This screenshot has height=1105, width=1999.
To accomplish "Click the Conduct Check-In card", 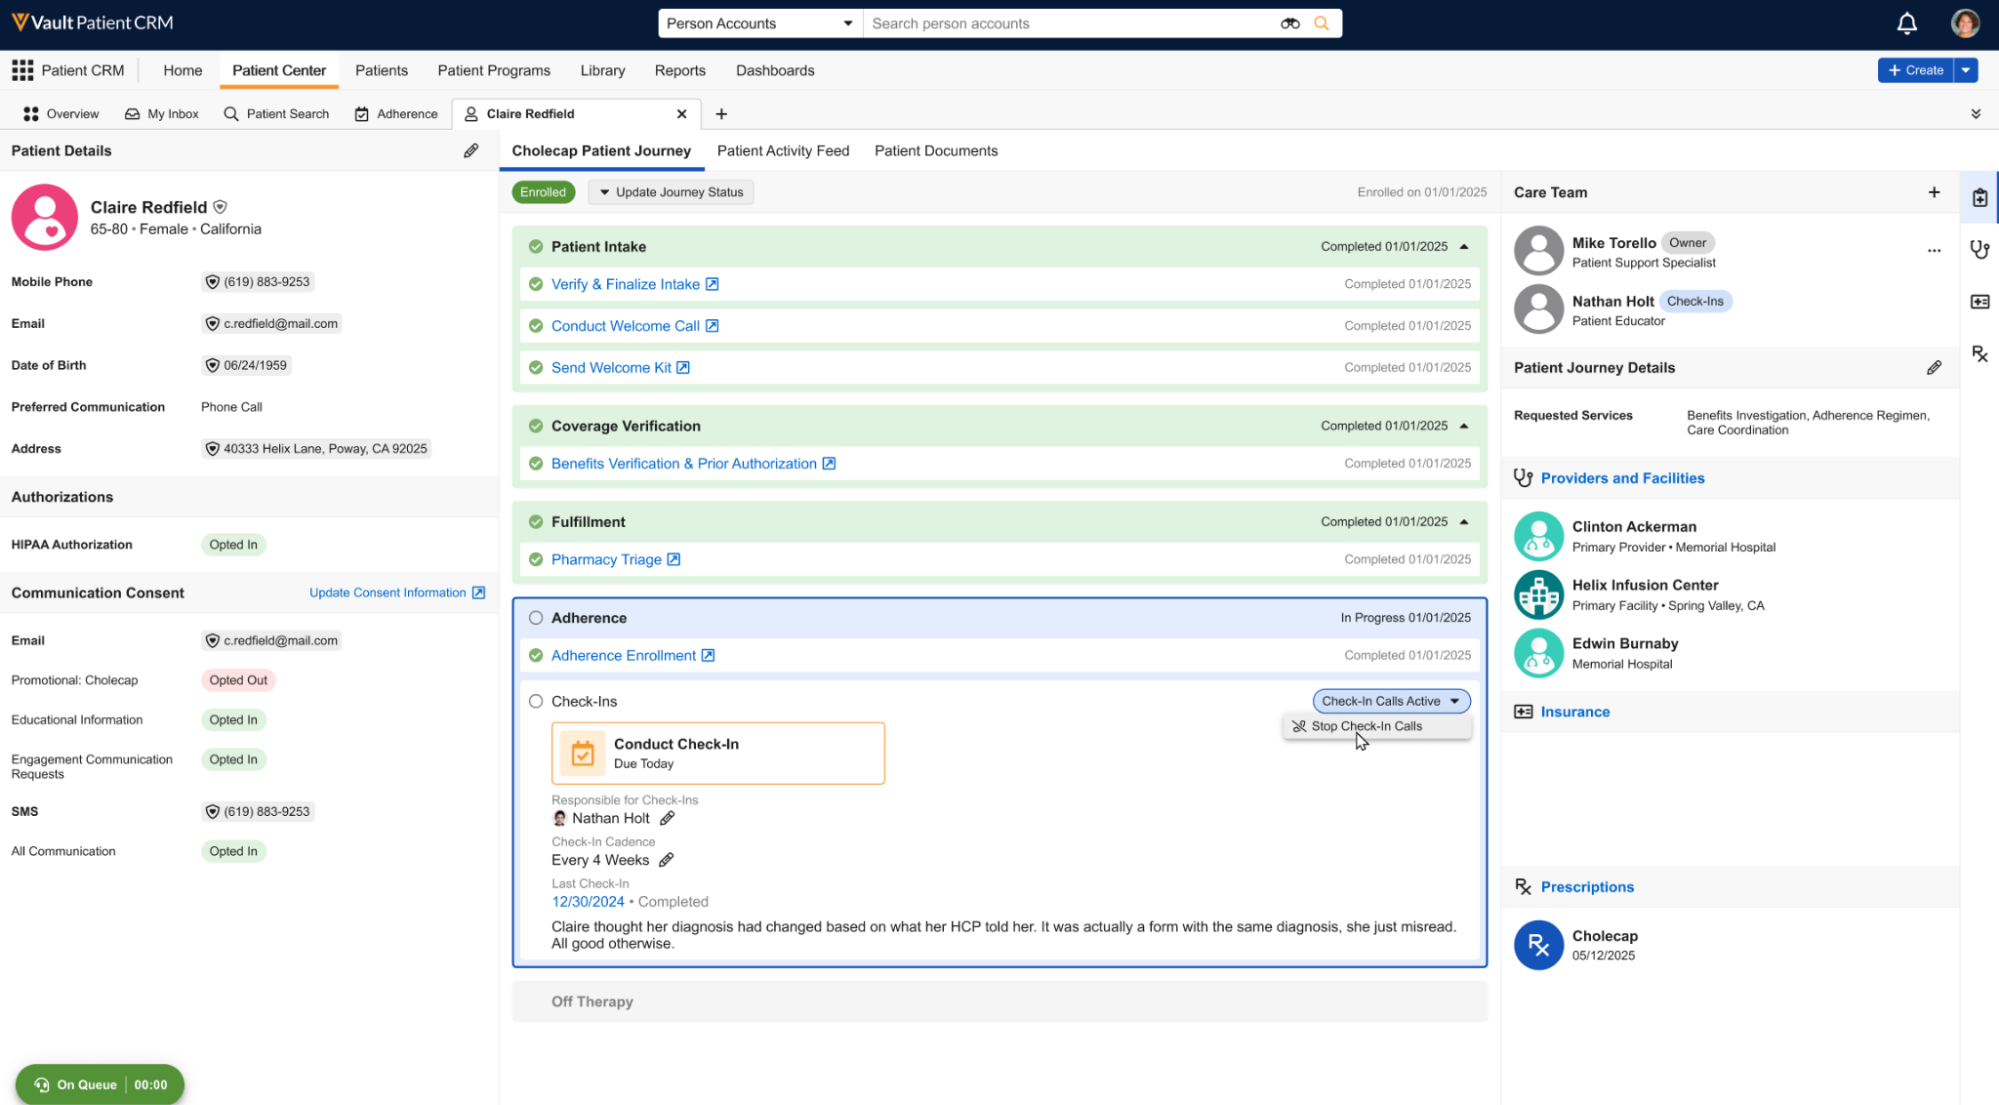I will tap(717, 753).
